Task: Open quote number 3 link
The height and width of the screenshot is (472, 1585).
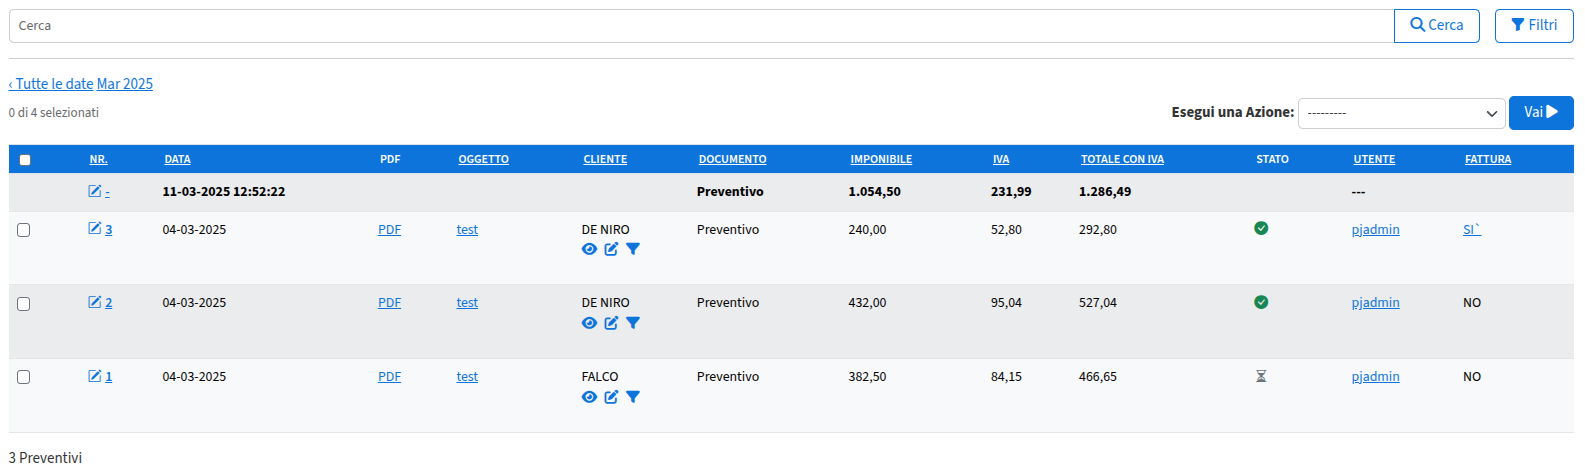Action: (x=108, y=229)
